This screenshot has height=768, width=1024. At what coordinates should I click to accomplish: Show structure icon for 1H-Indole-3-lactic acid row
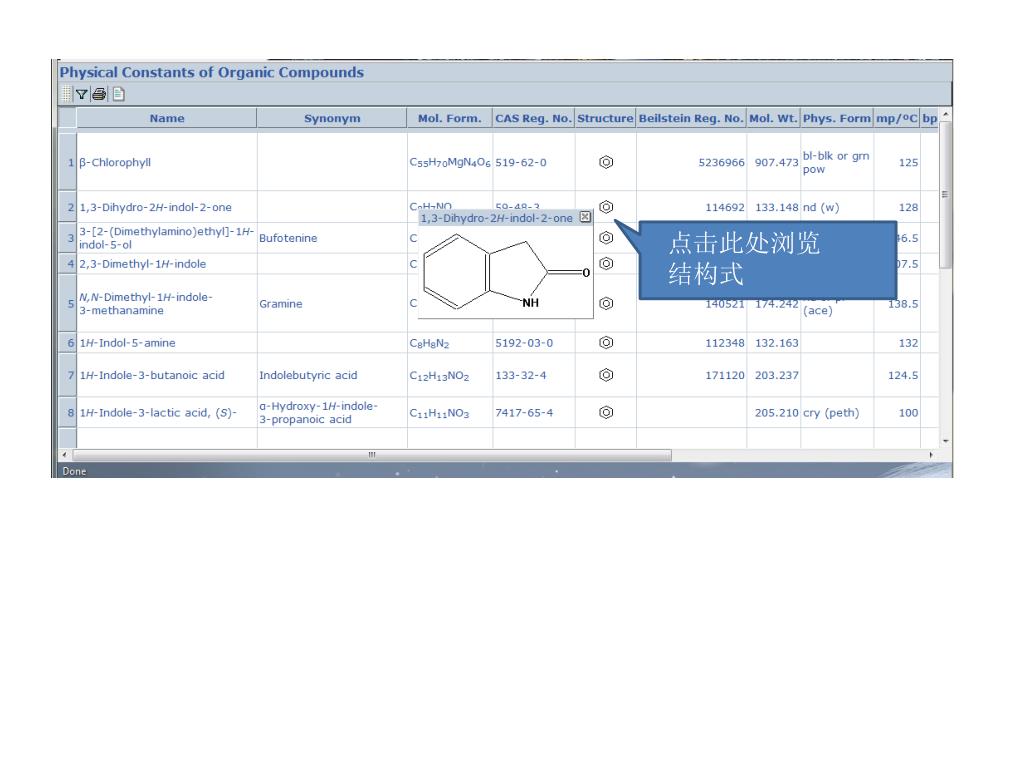606,413
